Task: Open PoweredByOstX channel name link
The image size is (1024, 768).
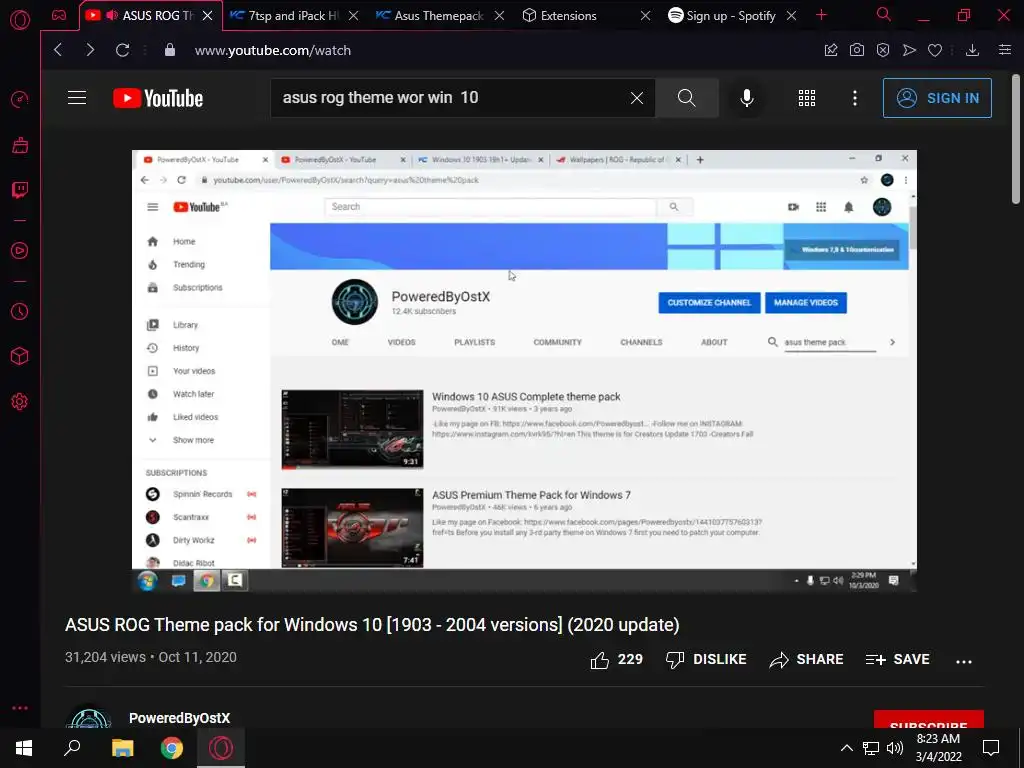Action: pos(180,718)
